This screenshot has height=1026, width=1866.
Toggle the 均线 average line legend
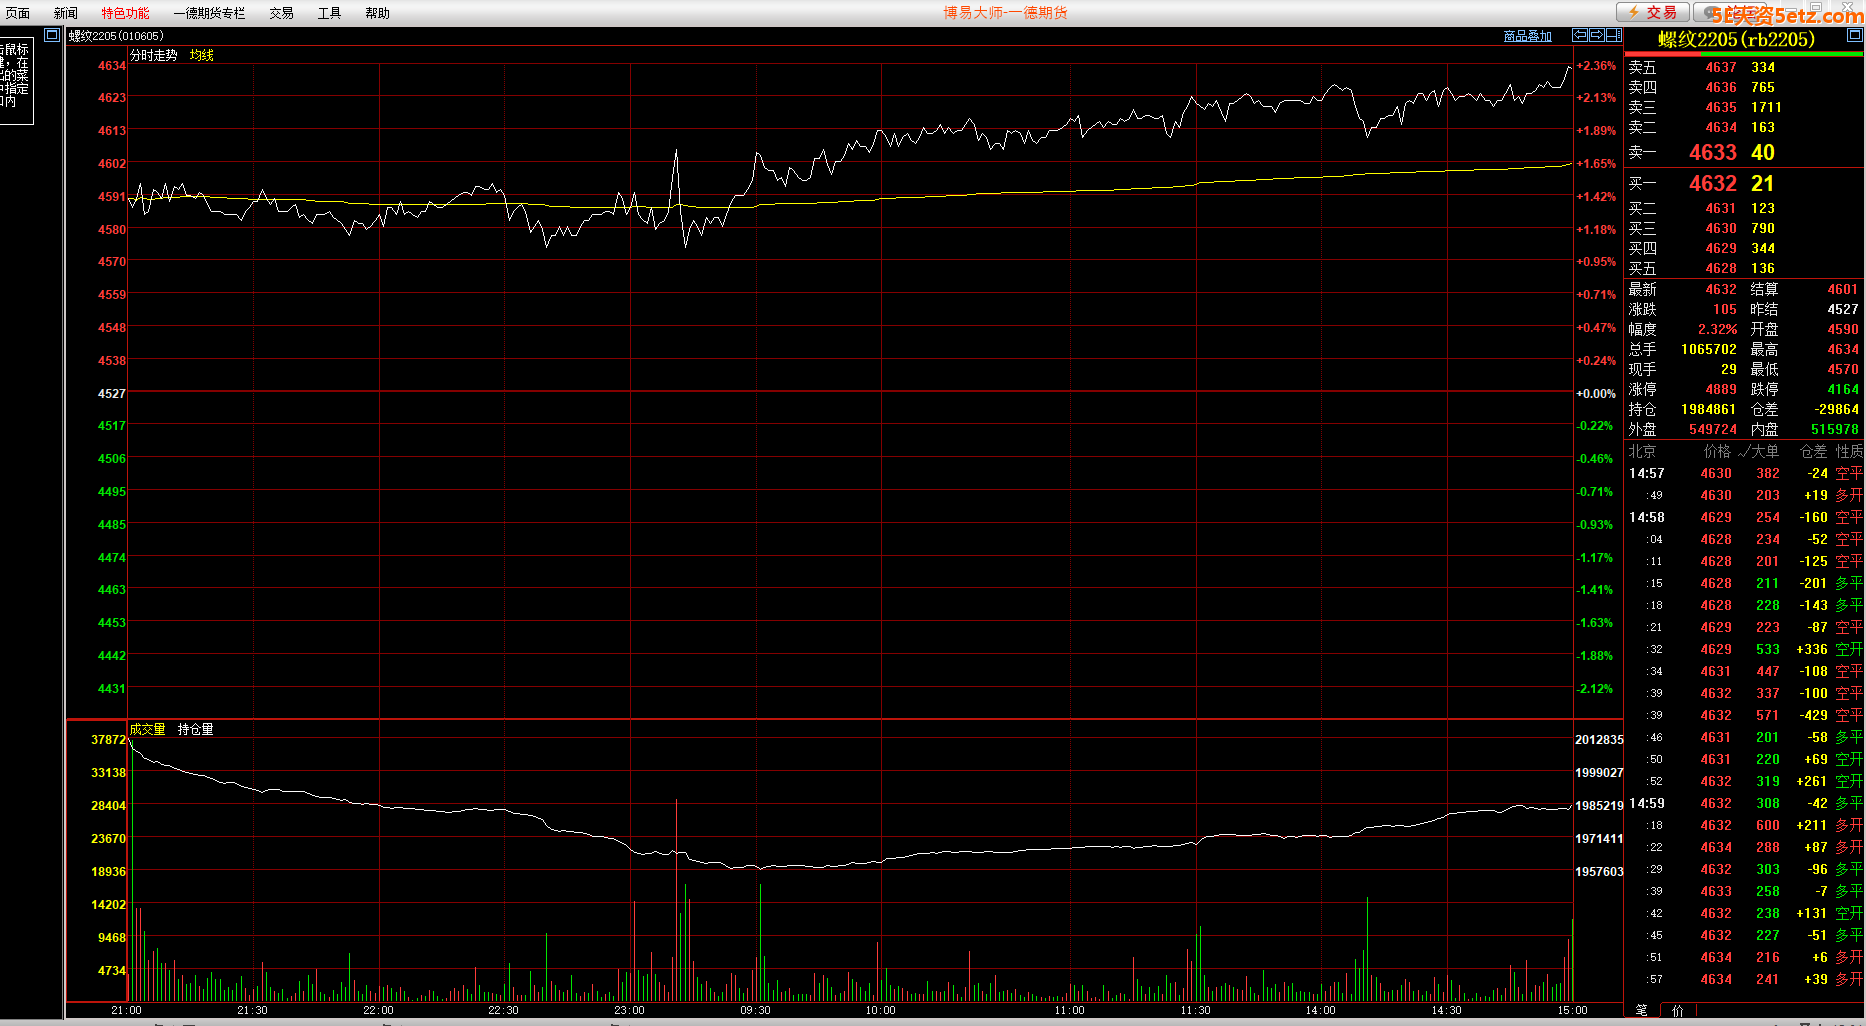[202, 55]
